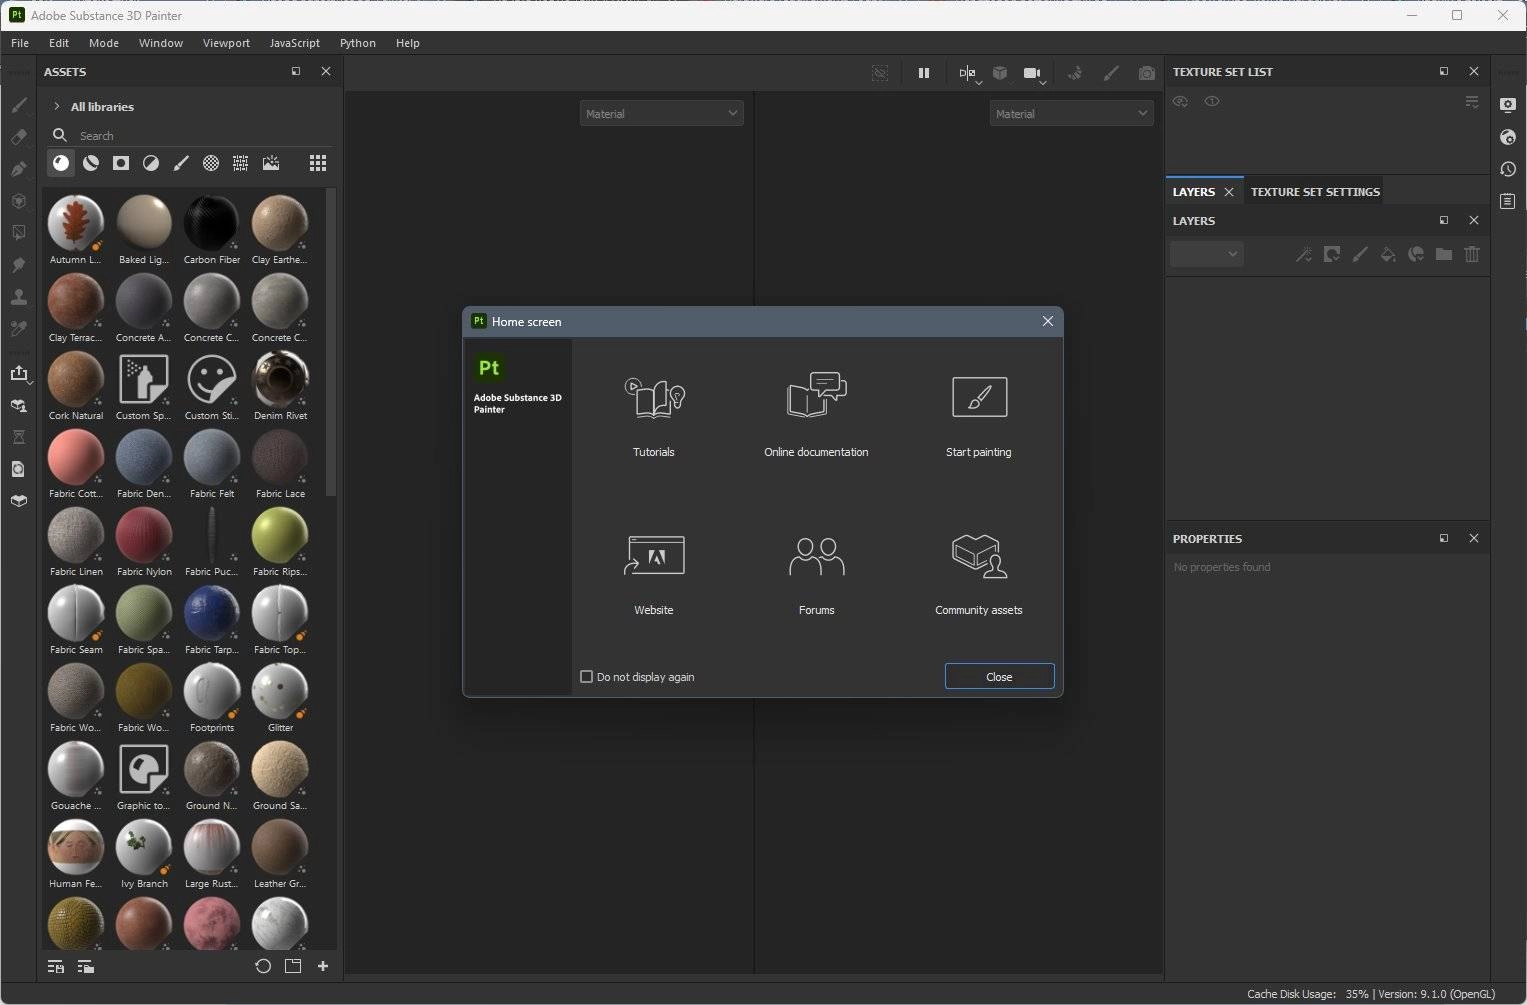Screen dimensions: 1527x1005
Task: Filter assets by Brushes icon
Action: 181,163
